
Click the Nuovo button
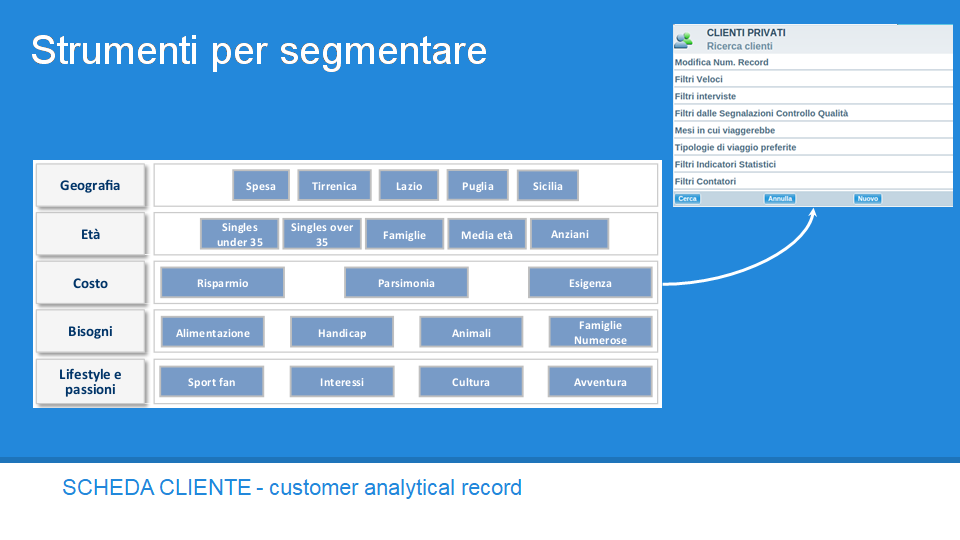(x=868, y=198)
